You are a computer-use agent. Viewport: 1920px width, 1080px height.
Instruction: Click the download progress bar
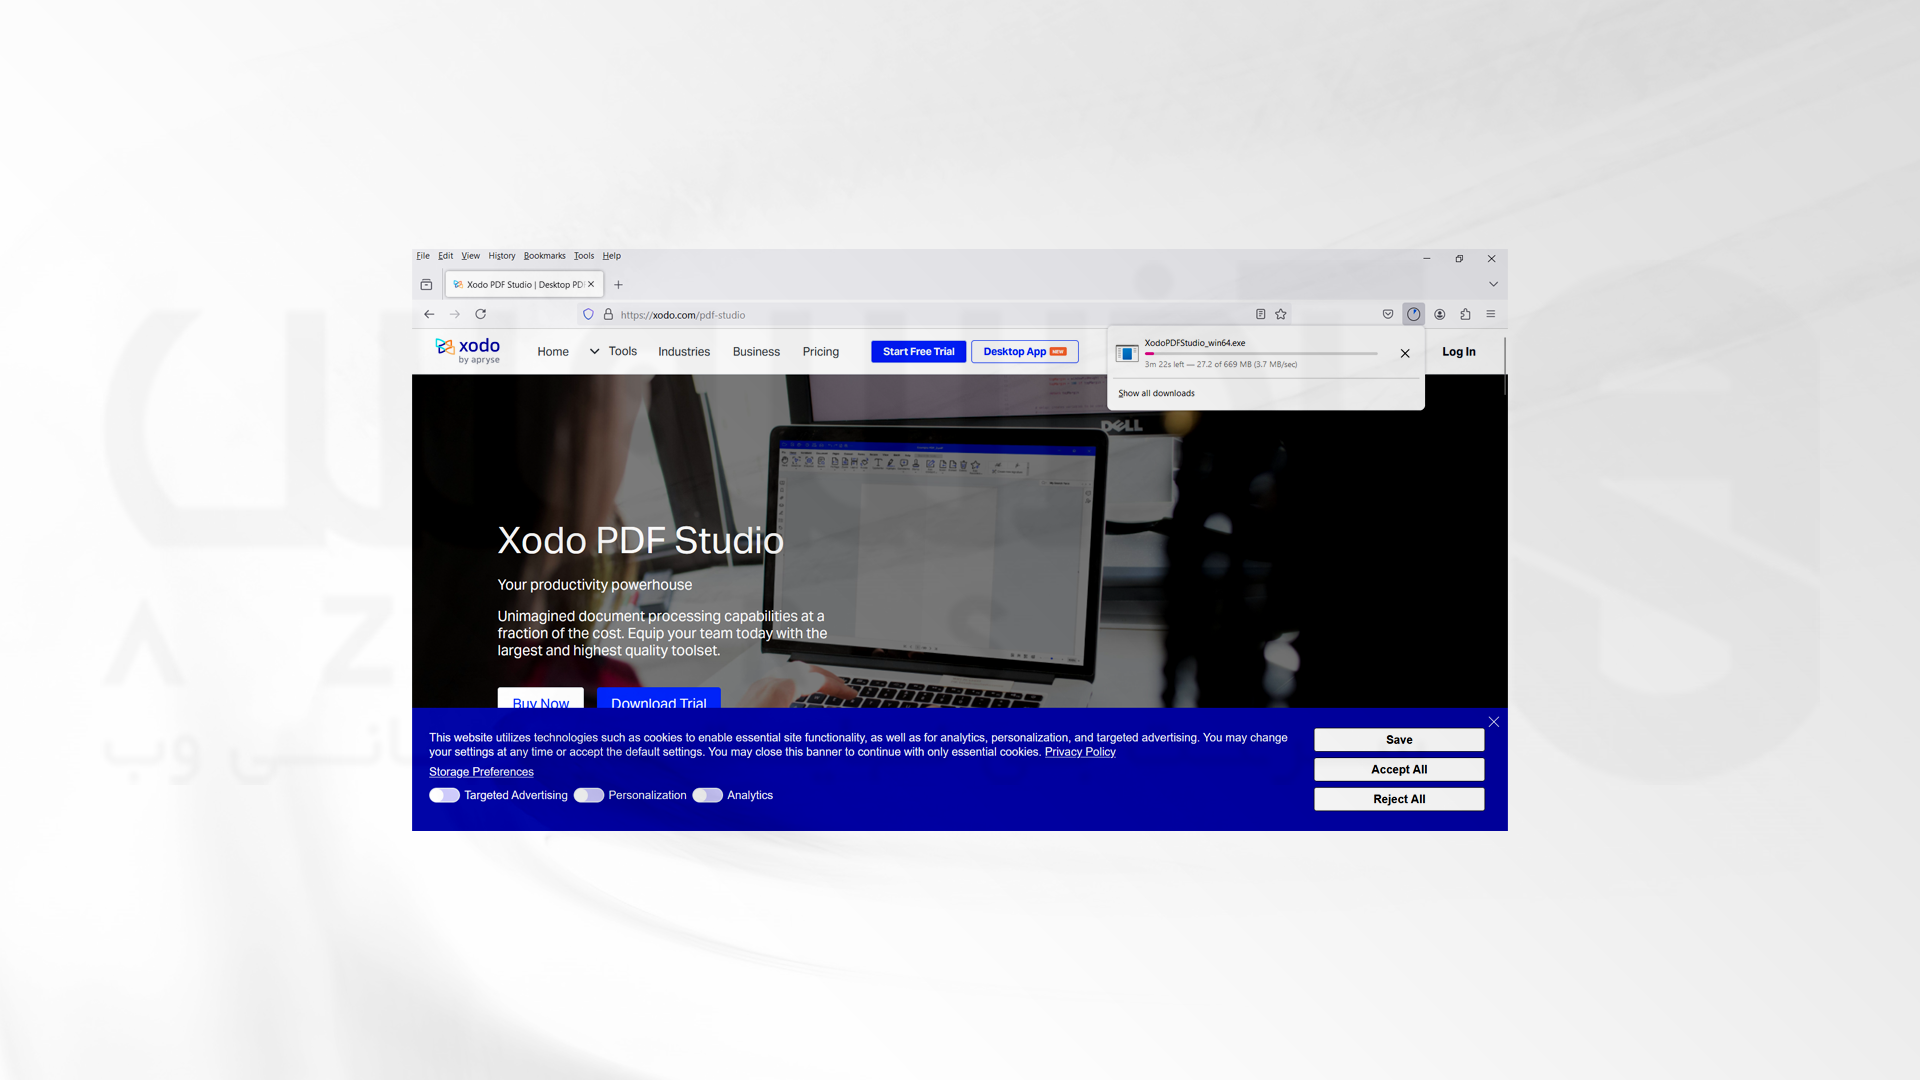point(1261,354)
